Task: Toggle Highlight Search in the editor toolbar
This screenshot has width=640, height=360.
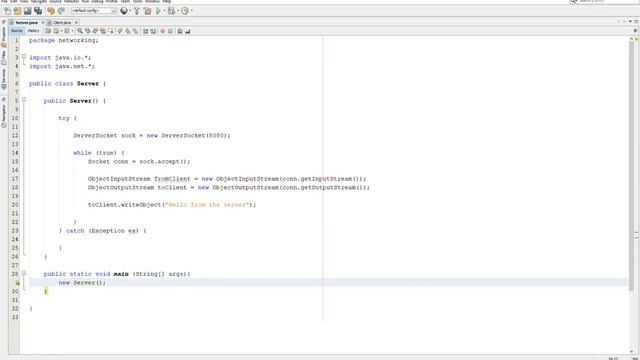Action: (103, 31)
